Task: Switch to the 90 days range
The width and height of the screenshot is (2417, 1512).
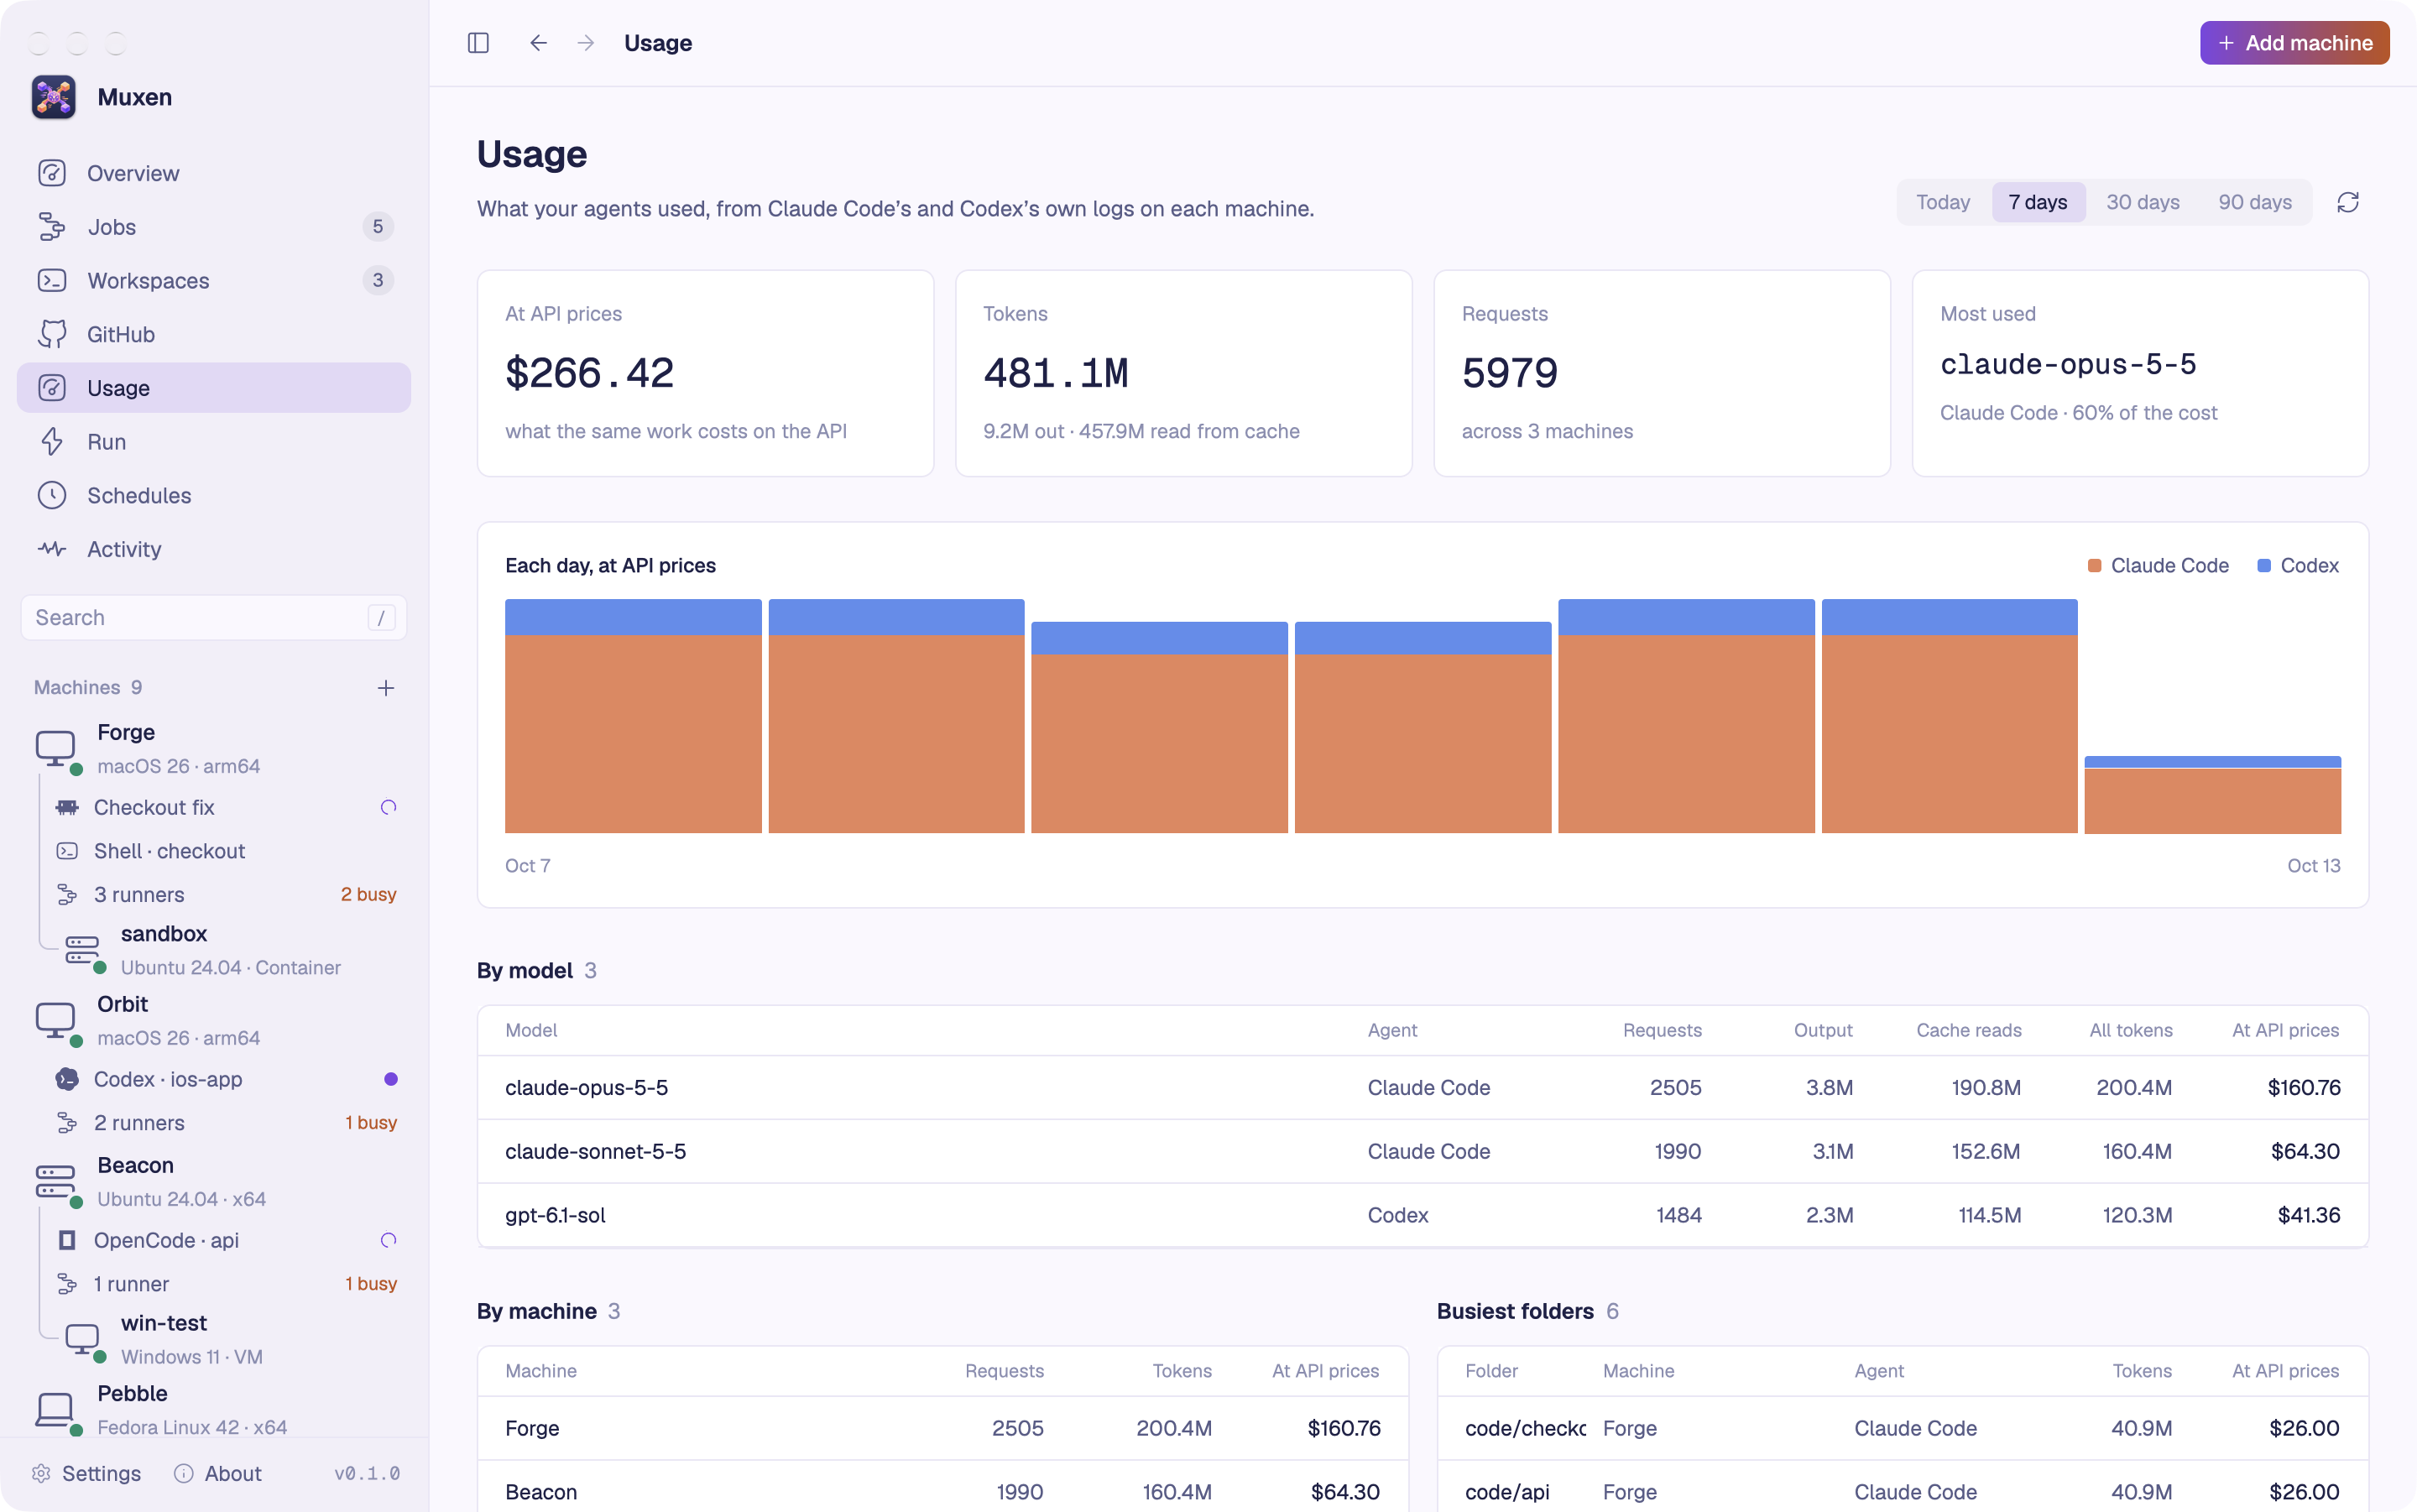Action: [2255, 202]
